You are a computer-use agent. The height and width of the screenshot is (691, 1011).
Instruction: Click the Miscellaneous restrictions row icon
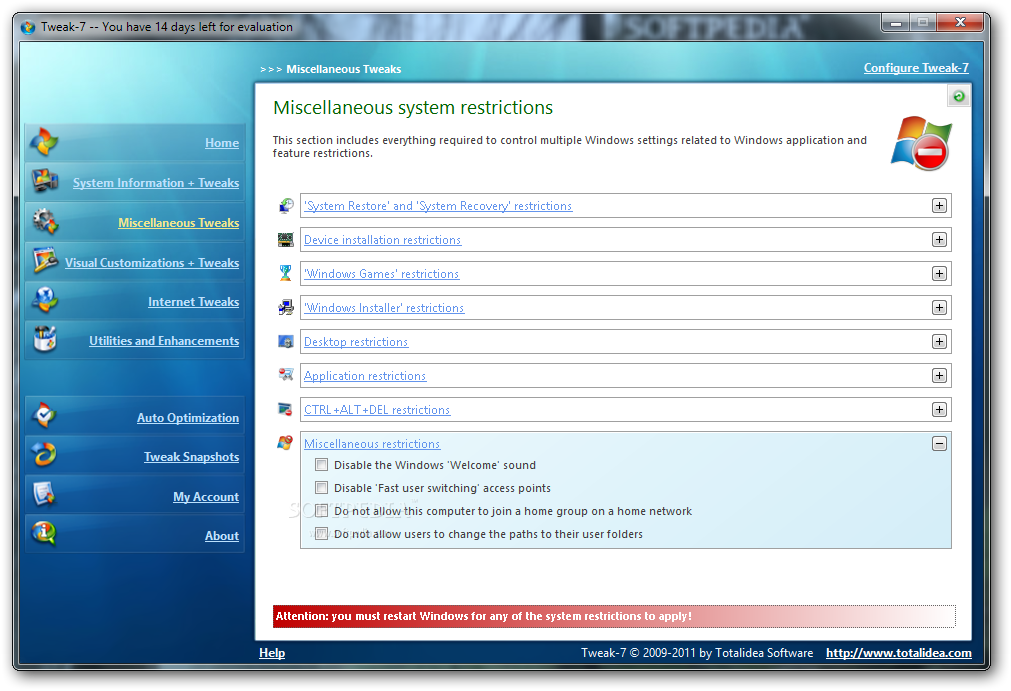click(x=285, y=443)
